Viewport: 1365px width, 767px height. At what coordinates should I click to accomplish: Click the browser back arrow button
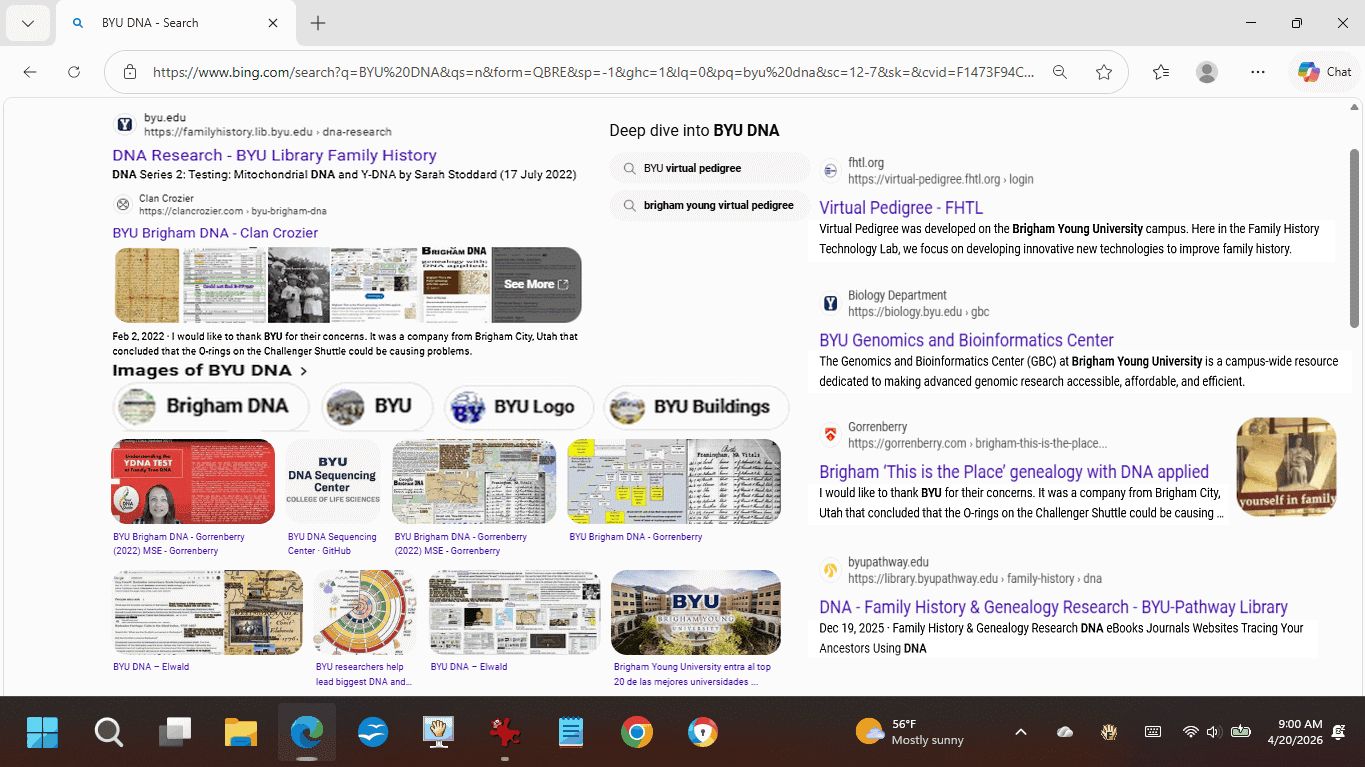click(30, 72)
